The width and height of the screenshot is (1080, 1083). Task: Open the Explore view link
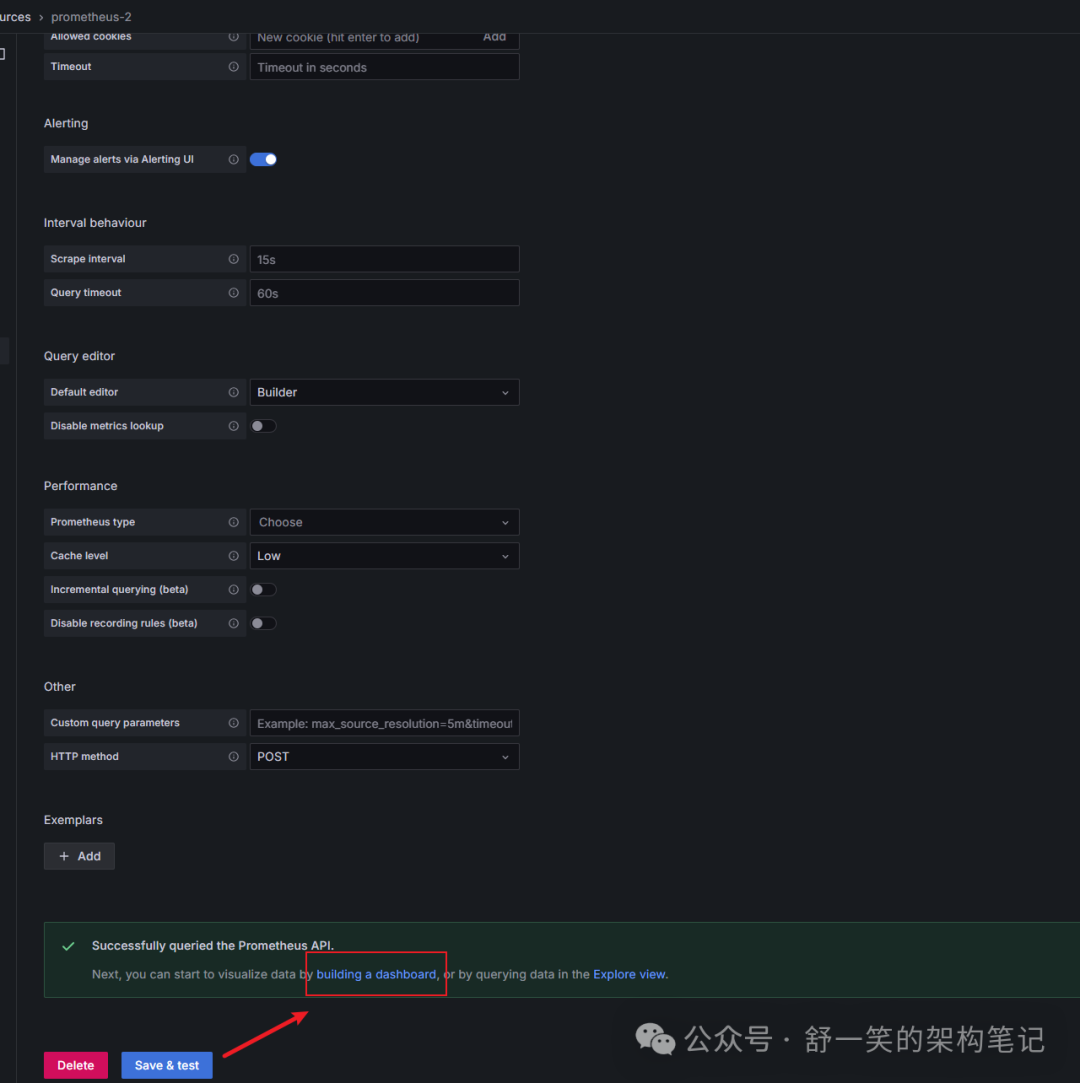tap(630, 975)
